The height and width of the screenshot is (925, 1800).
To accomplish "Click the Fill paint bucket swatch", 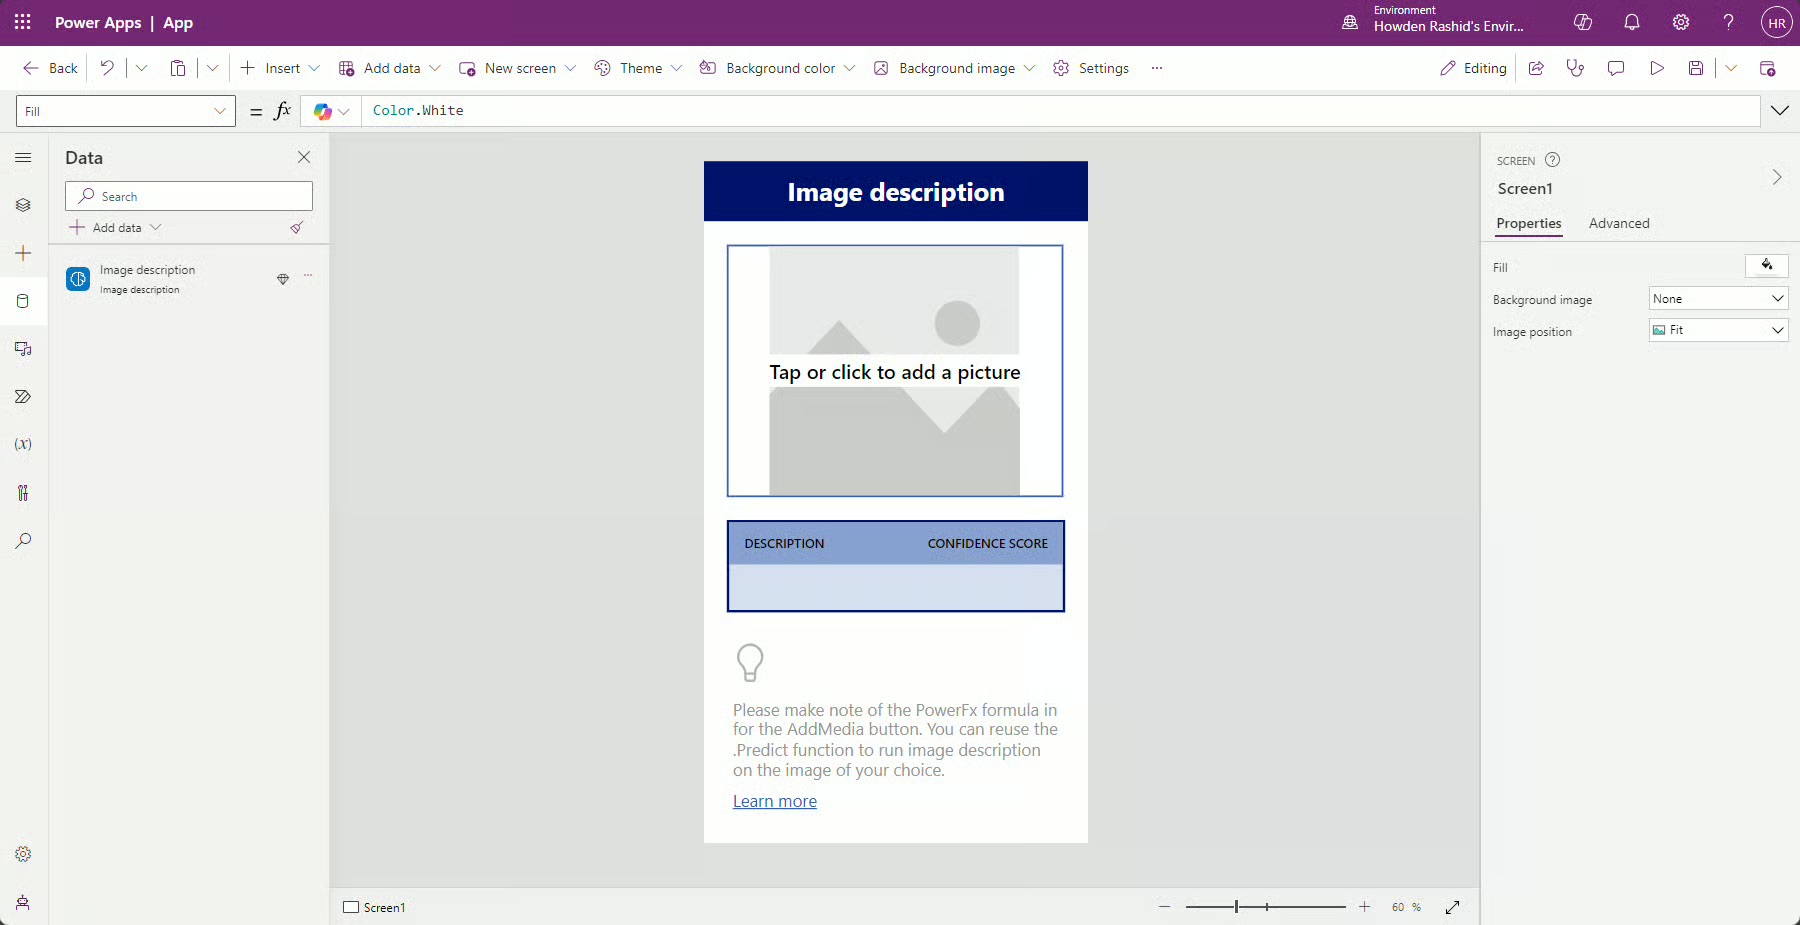I will [x=1767, y=265].
